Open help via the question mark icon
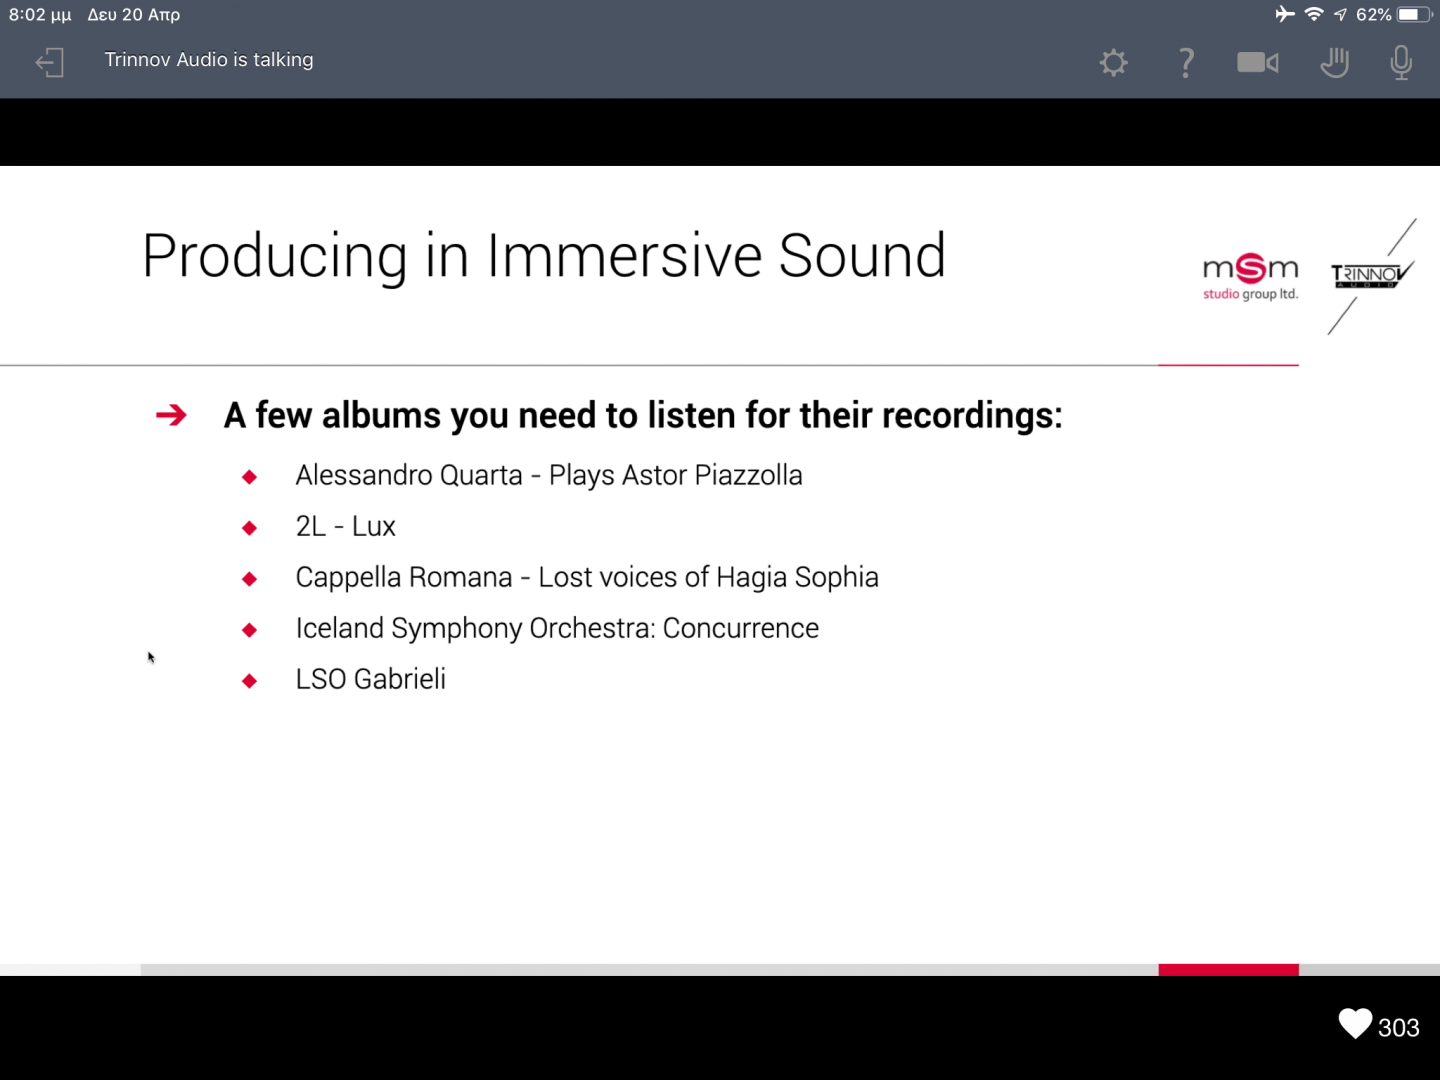This screenshot has height=1080, width=1440. click(x=1186, y=63)
